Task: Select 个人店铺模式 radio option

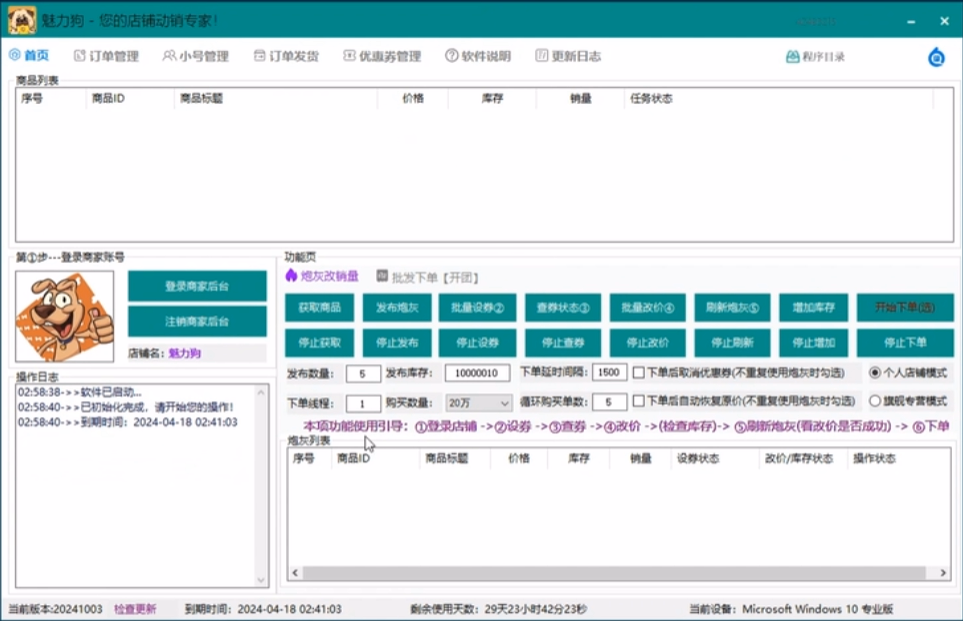Action: click(875, 373)
